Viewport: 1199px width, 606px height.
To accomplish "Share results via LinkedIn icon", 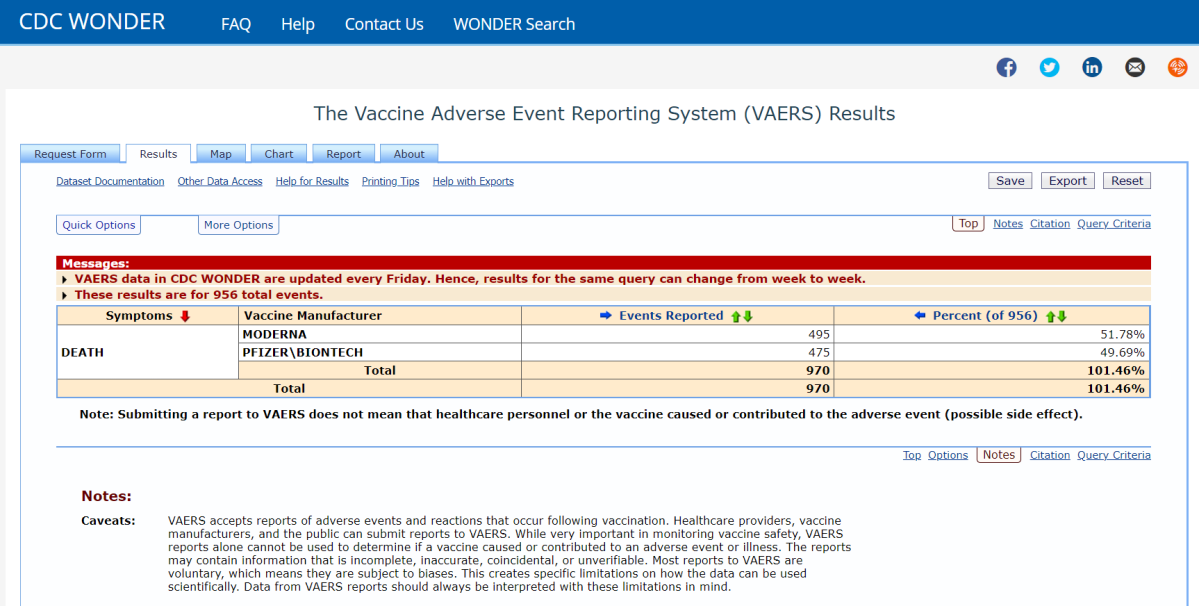I will [1092, 67].
